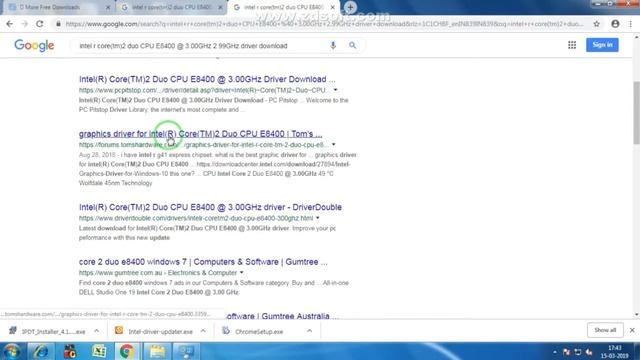Expand the gumtree.com.au URL options arrow

(x=241, y=273)
